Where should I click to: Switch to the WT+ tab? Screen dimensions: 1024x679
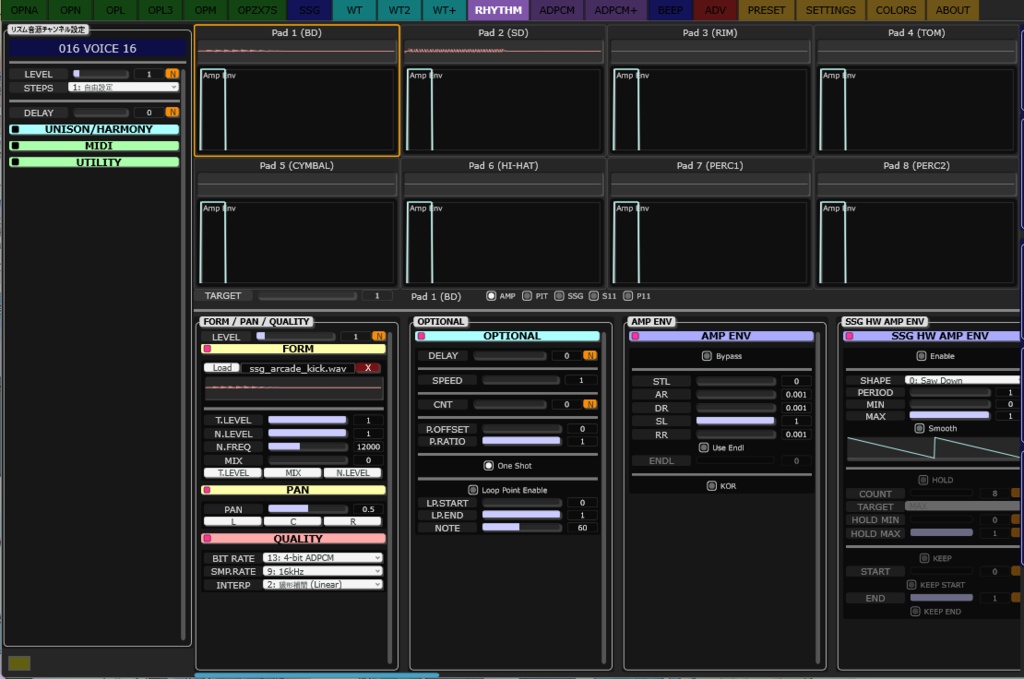[444, 10]
